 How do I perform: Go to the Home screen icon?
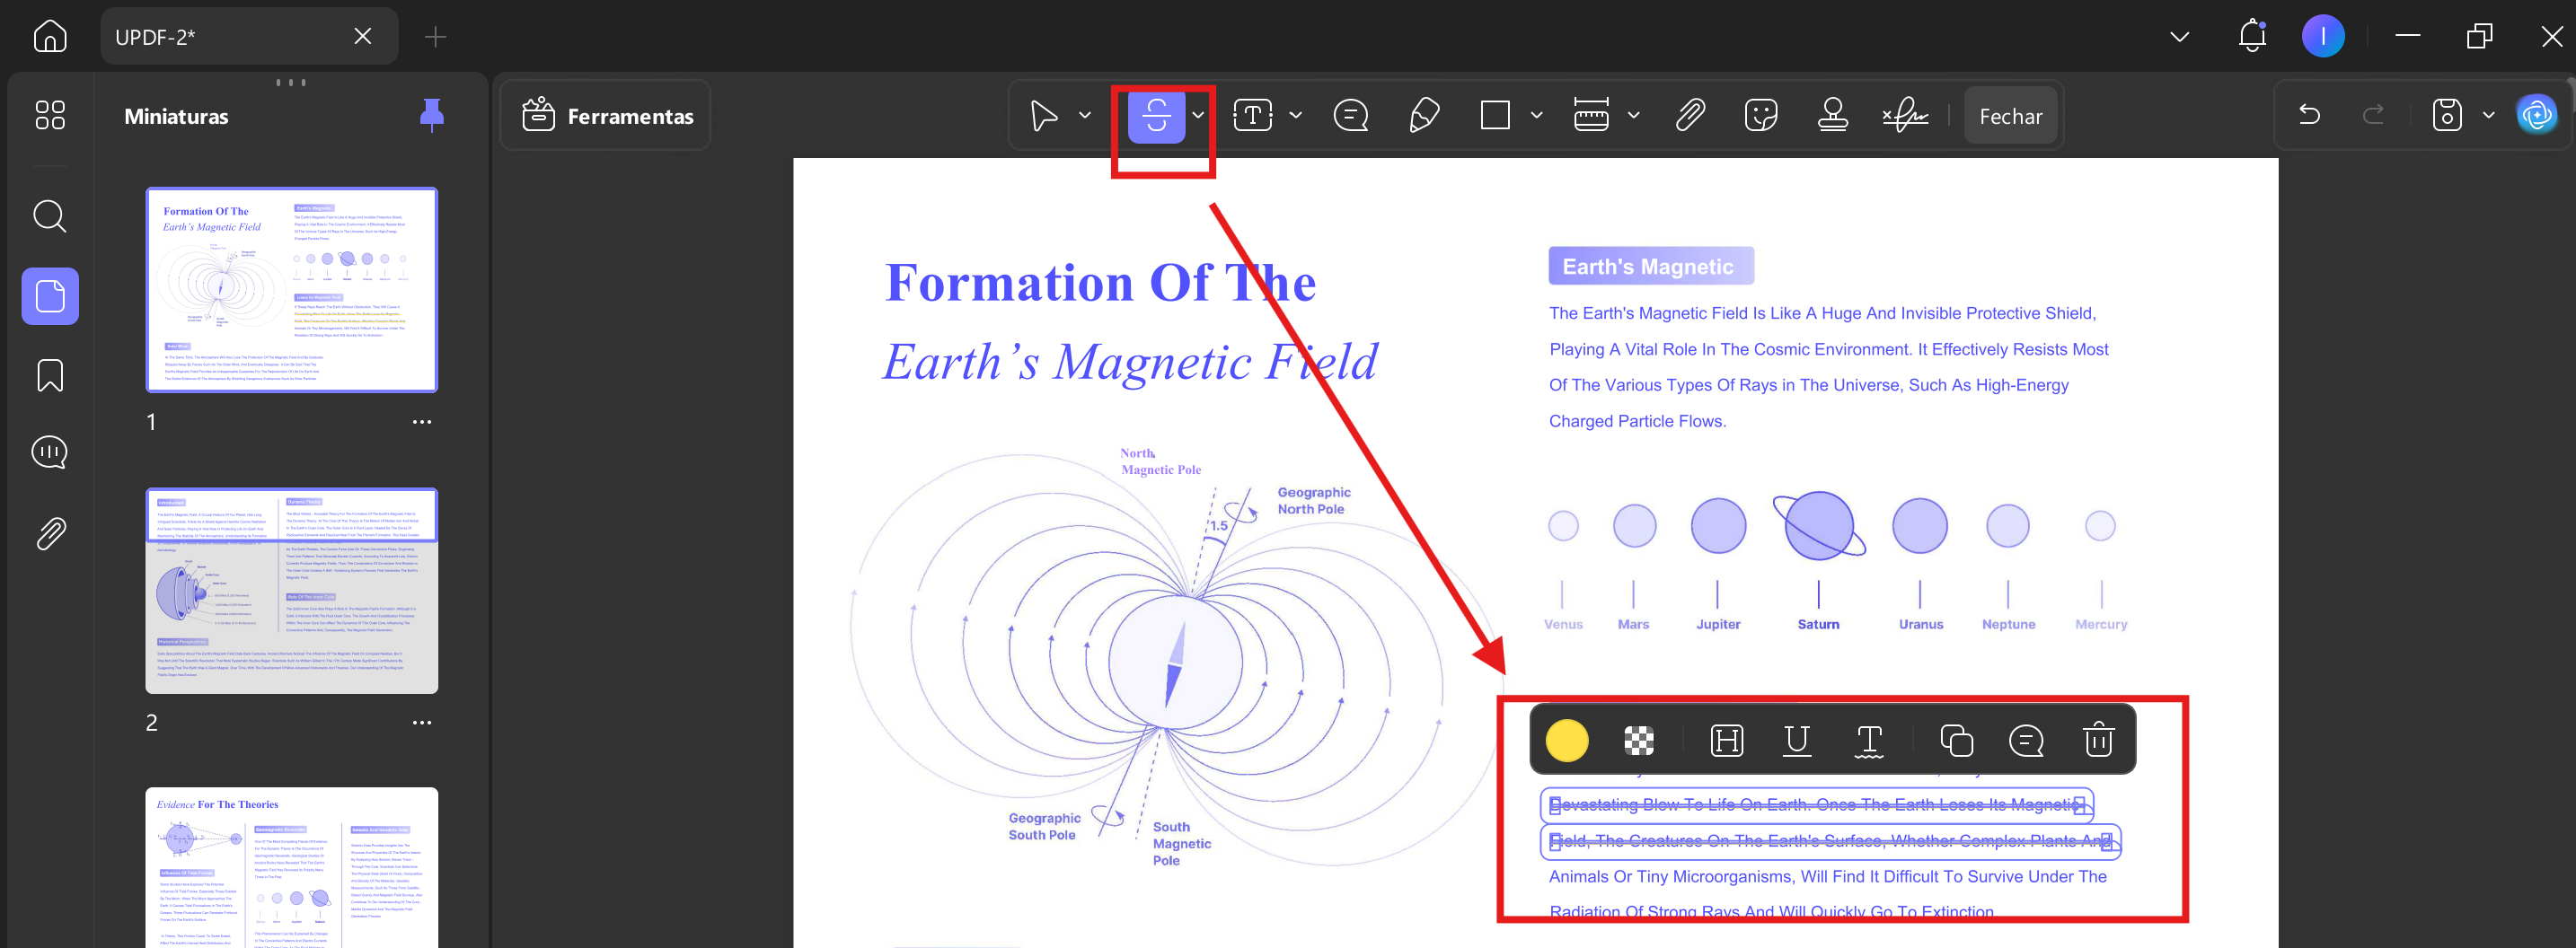click(x=50, y=36)
